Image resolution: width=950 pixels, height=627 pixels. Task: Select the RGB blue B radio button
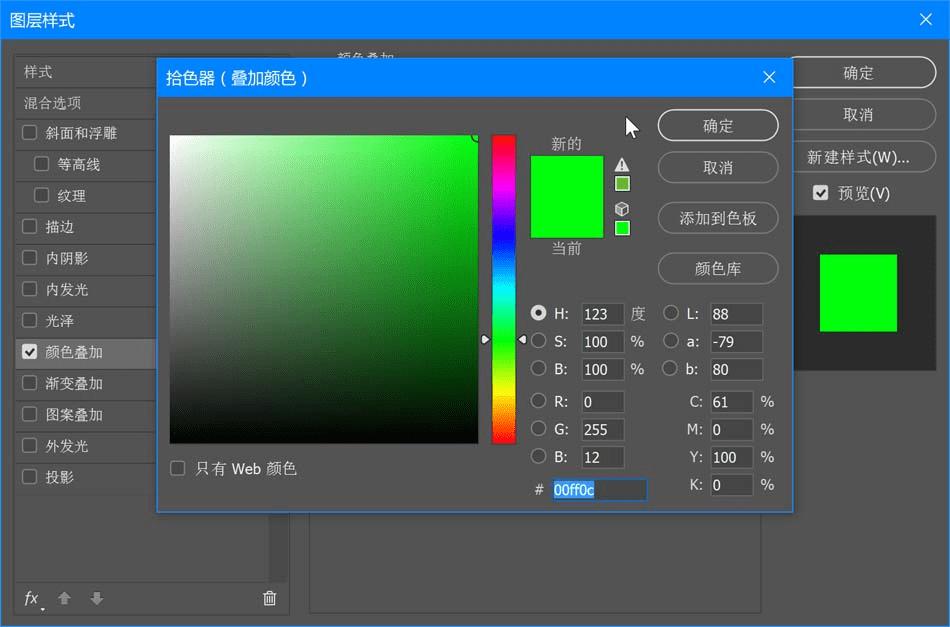(538, 457)
